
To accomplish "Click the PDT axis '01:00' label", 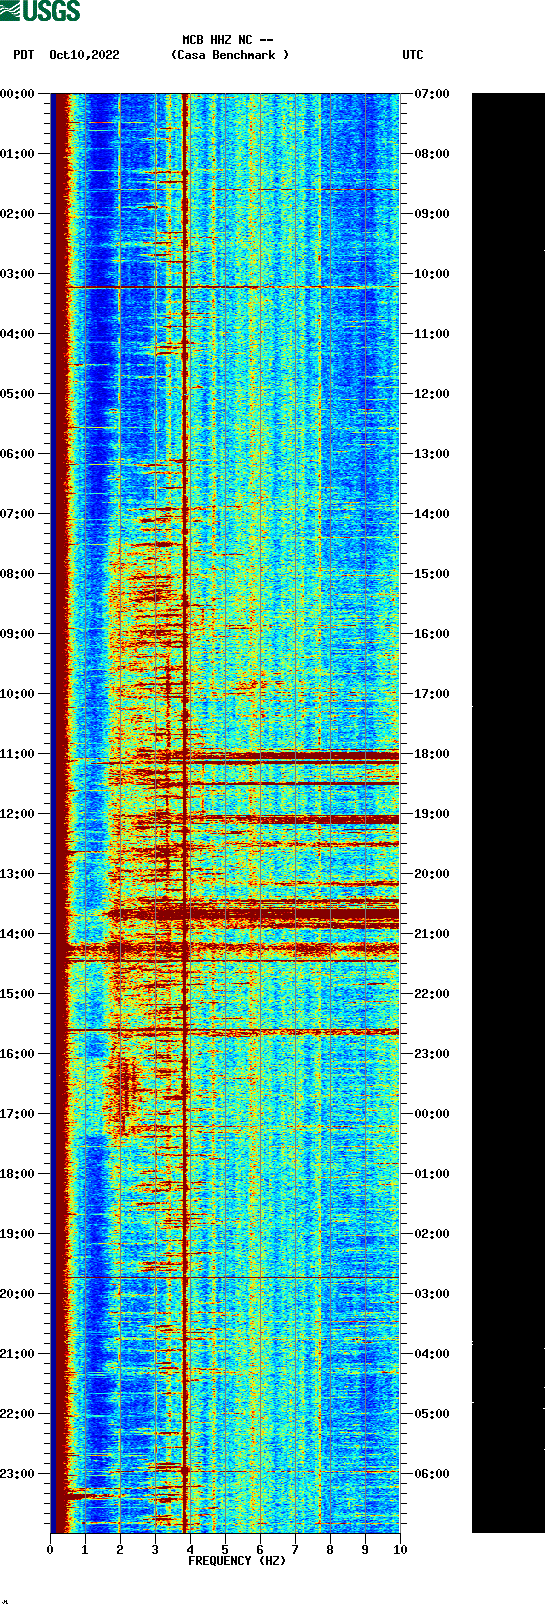I will 17,154.
